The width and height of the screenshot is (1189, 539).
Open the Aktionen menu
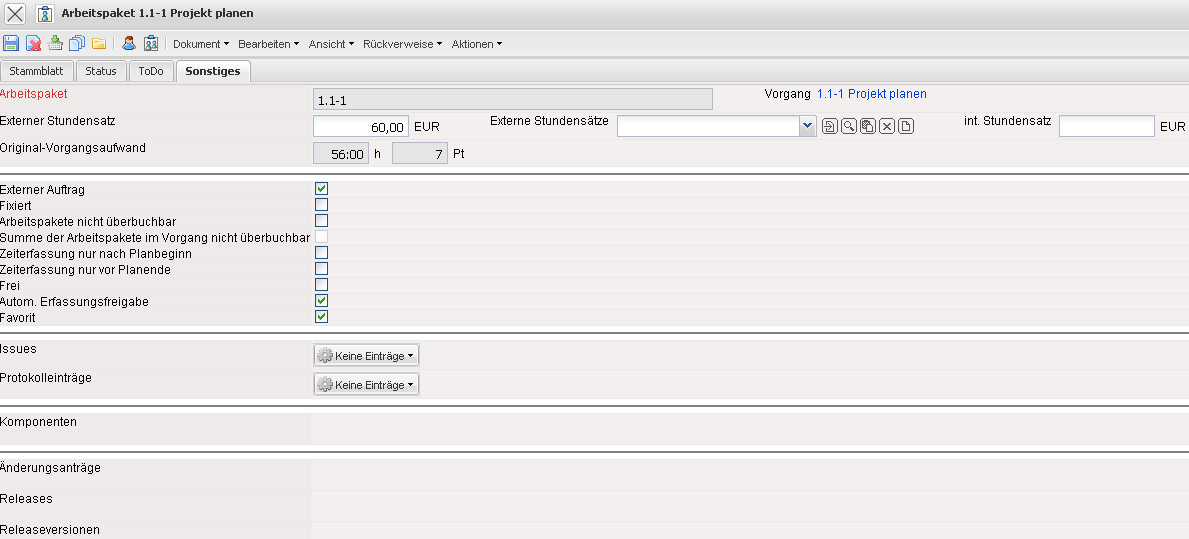tap(476, 44)
